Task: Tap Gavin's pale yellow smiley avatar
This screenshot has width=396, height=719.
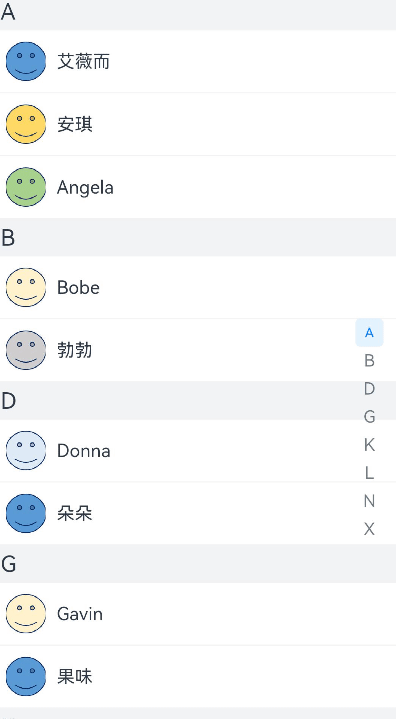Action: 26,614
